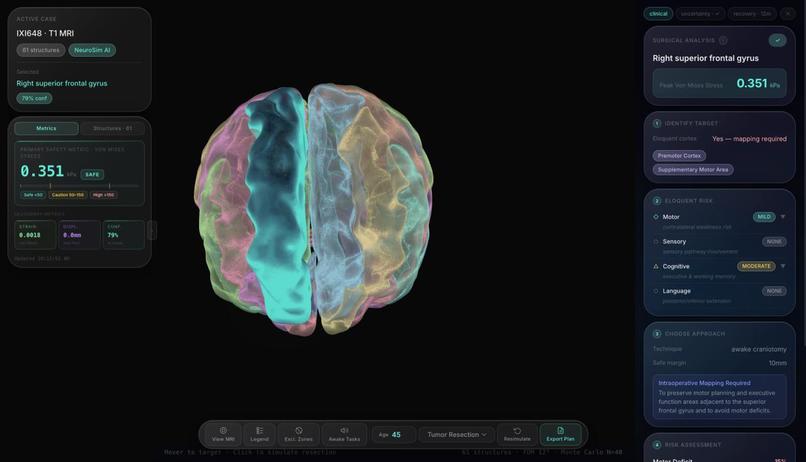The height and width of the screenshot is (462, 806).
Task: Switch to the Metrics tab
Action: point(46,128)
